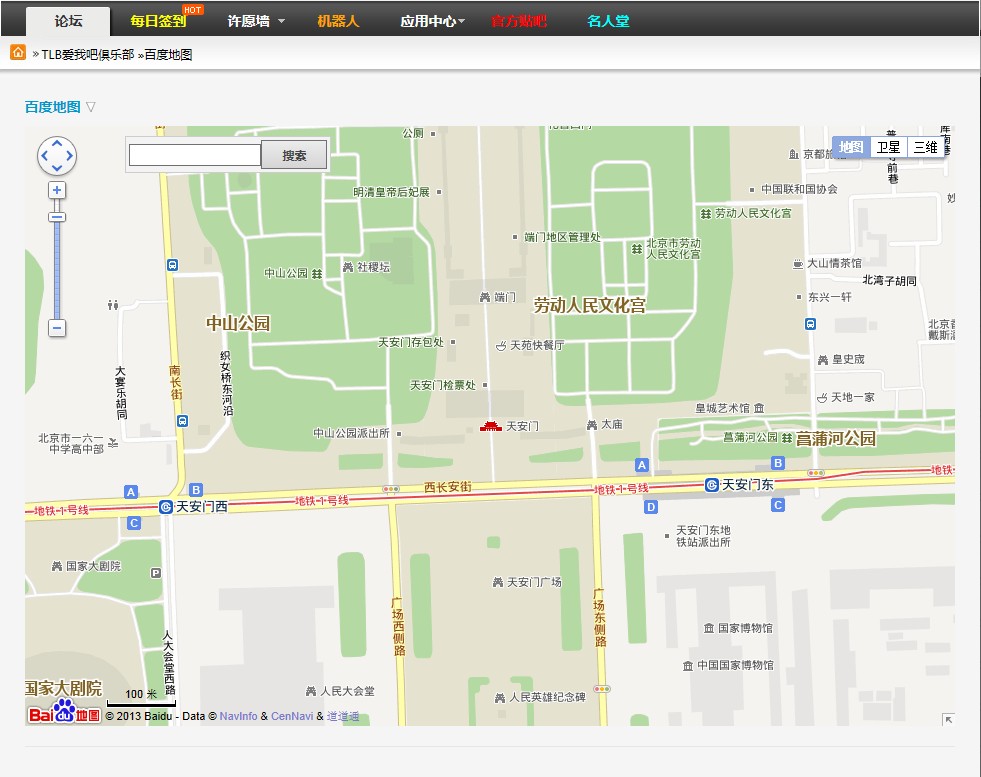
Task: Open the overview map corner arrow
Action: point(948,719)
